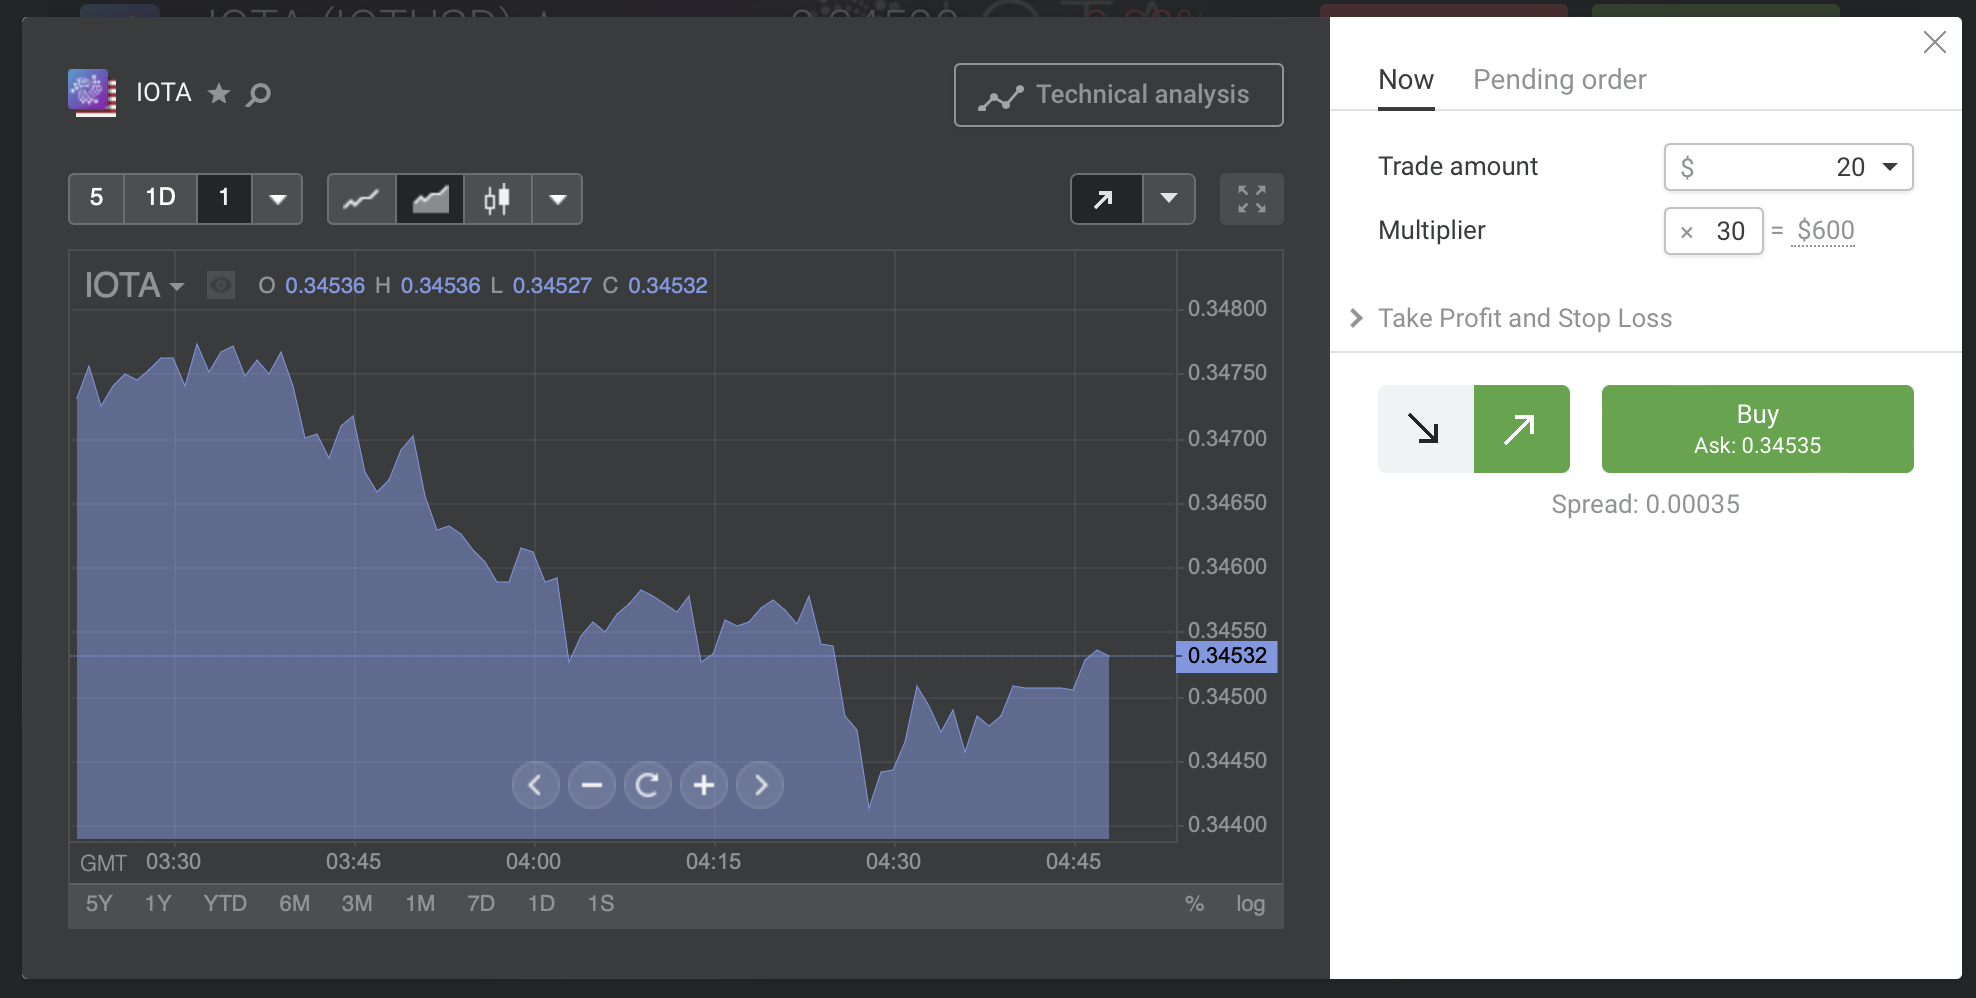Screen dimensions: 1976x998
Task: Reset chart view with refresh button
Action: 648,785
